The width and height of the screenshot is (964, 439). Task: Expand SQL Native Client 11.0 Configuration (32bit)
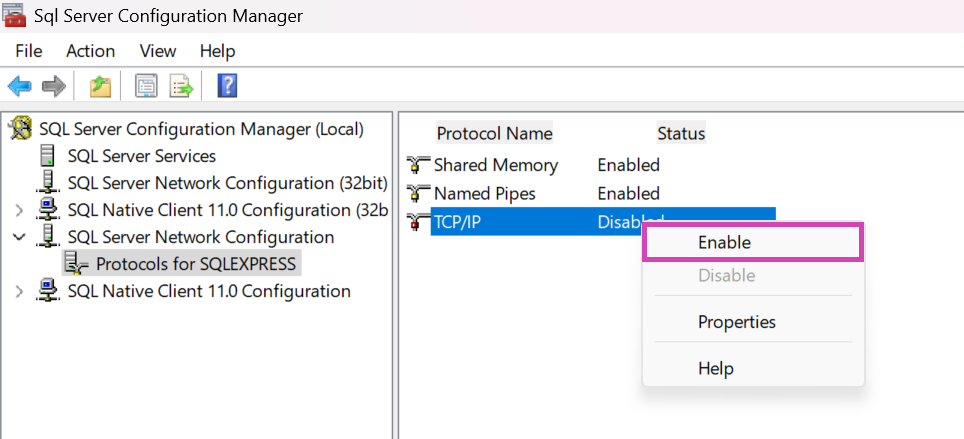19,210
